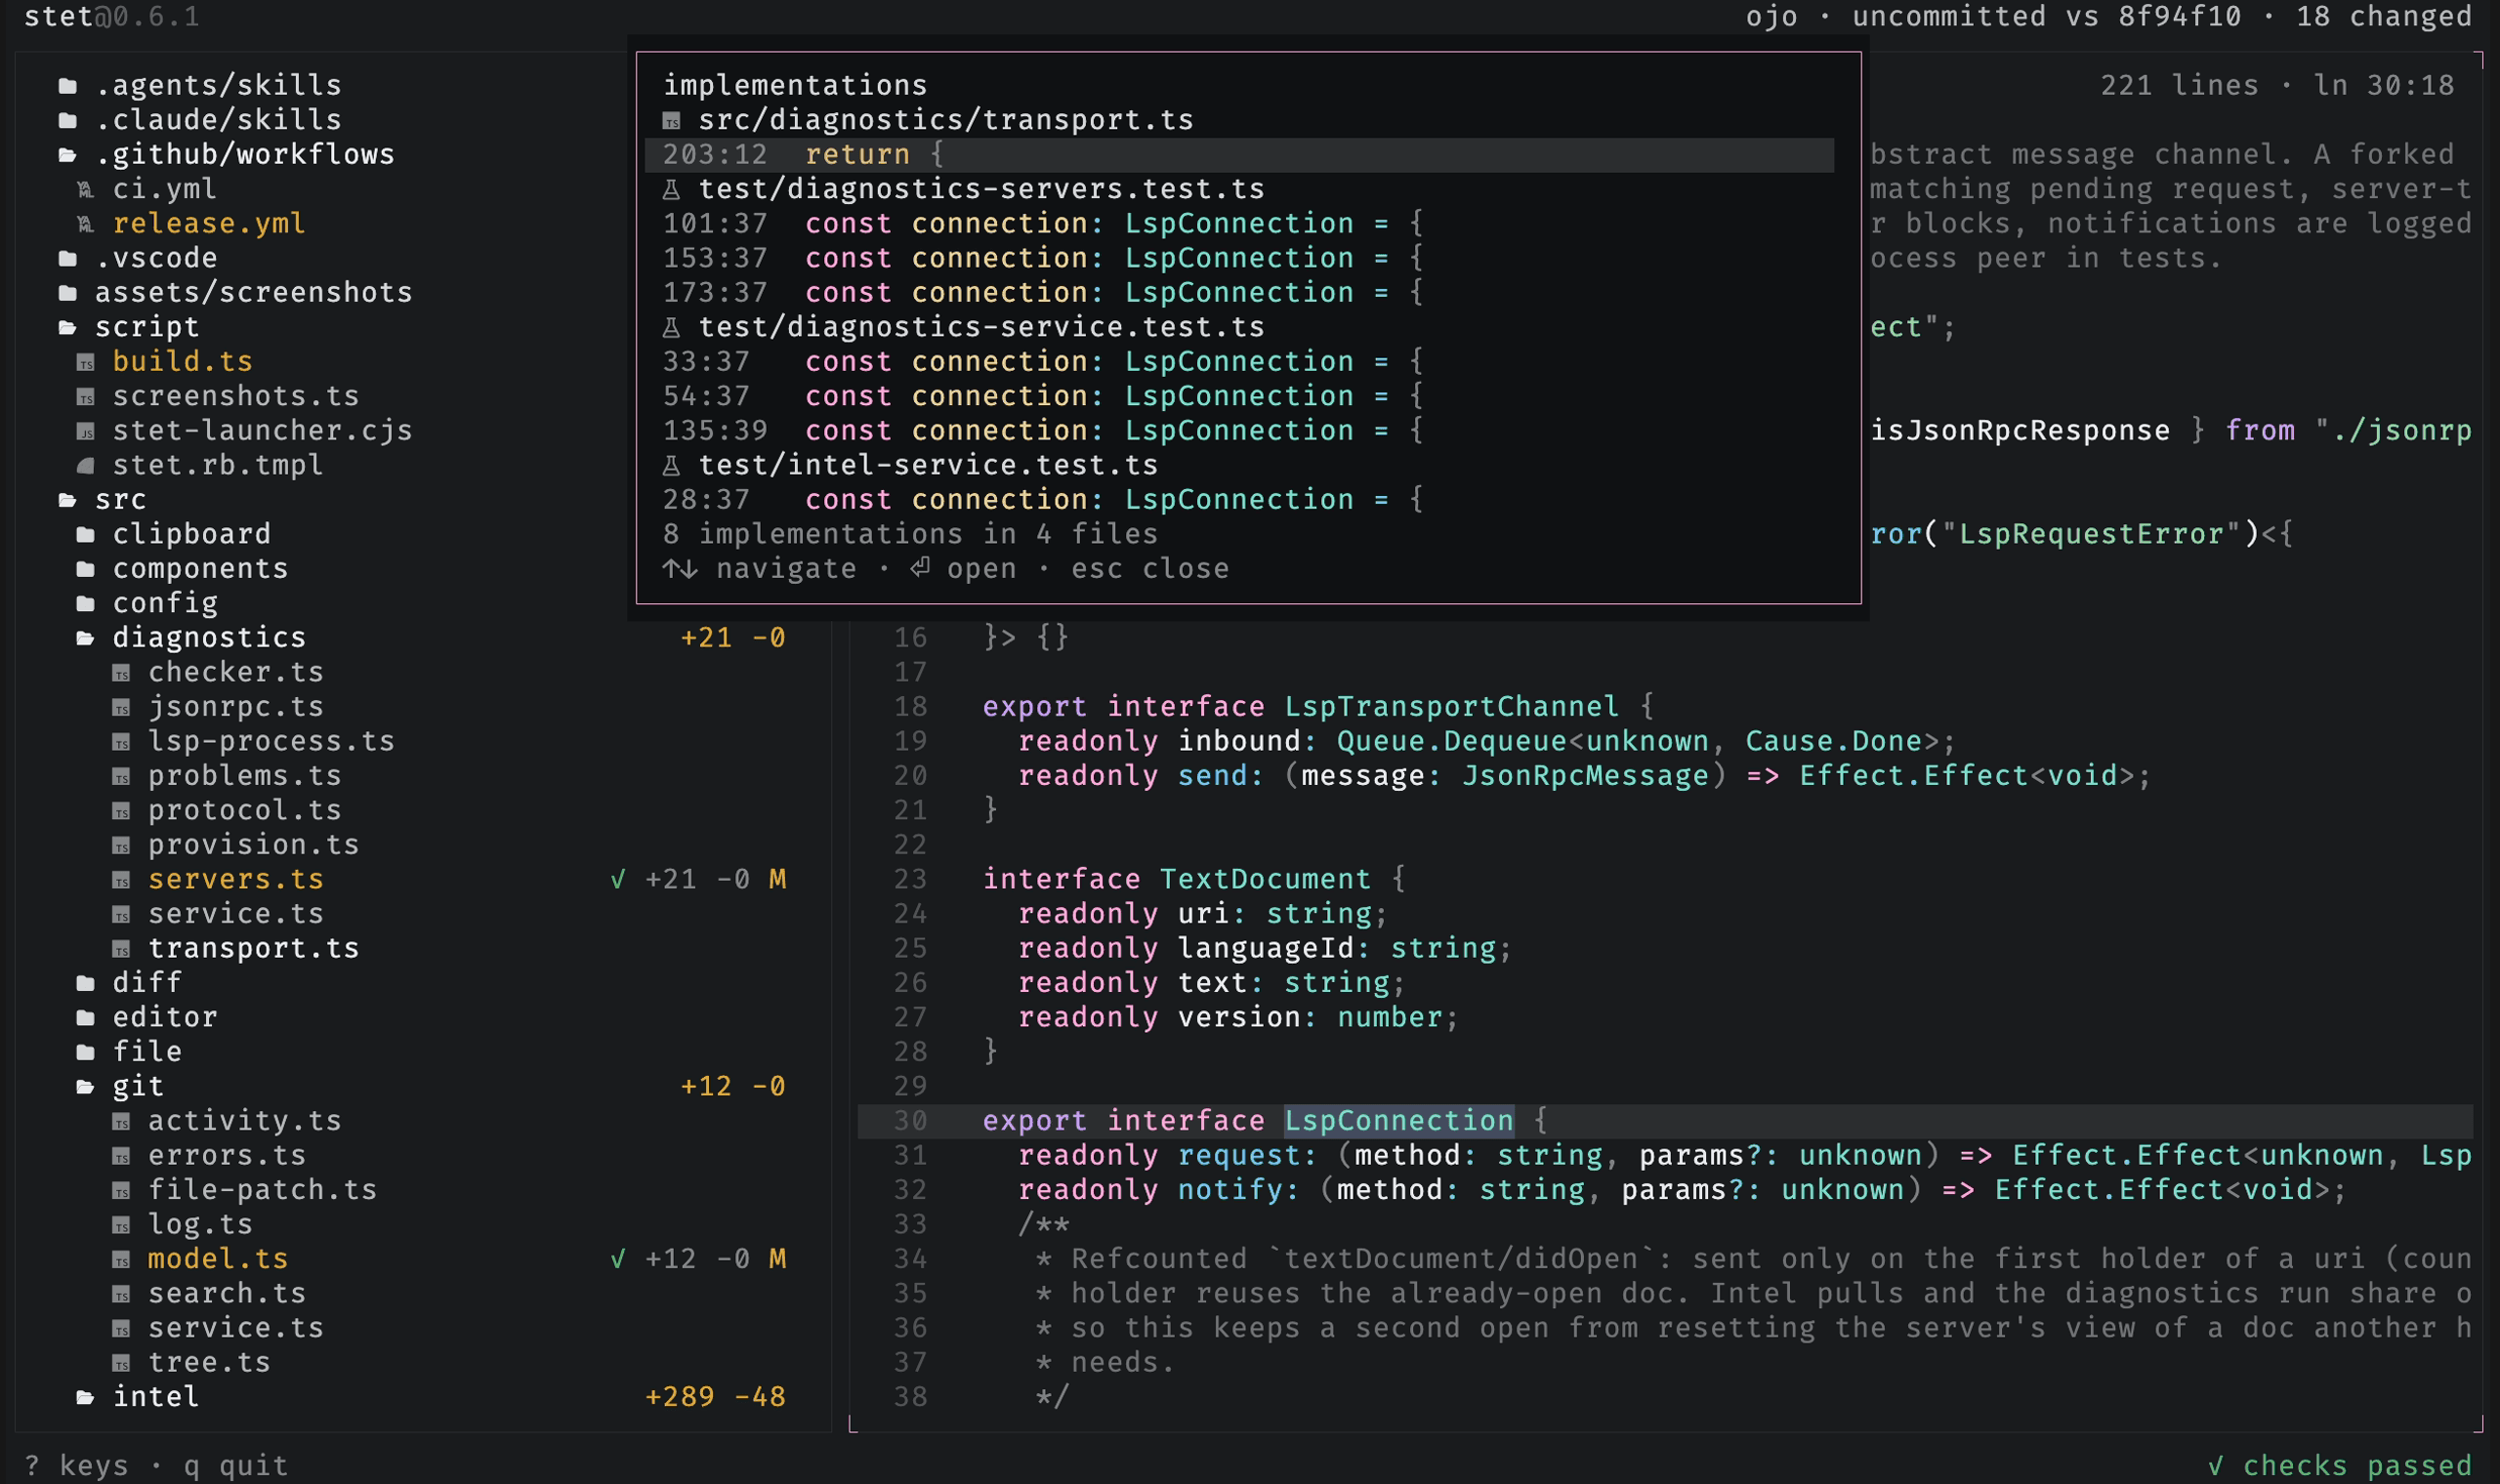Click the file folder icon
Viewport: 2500px width, 1484px height.
[85, 1052]
